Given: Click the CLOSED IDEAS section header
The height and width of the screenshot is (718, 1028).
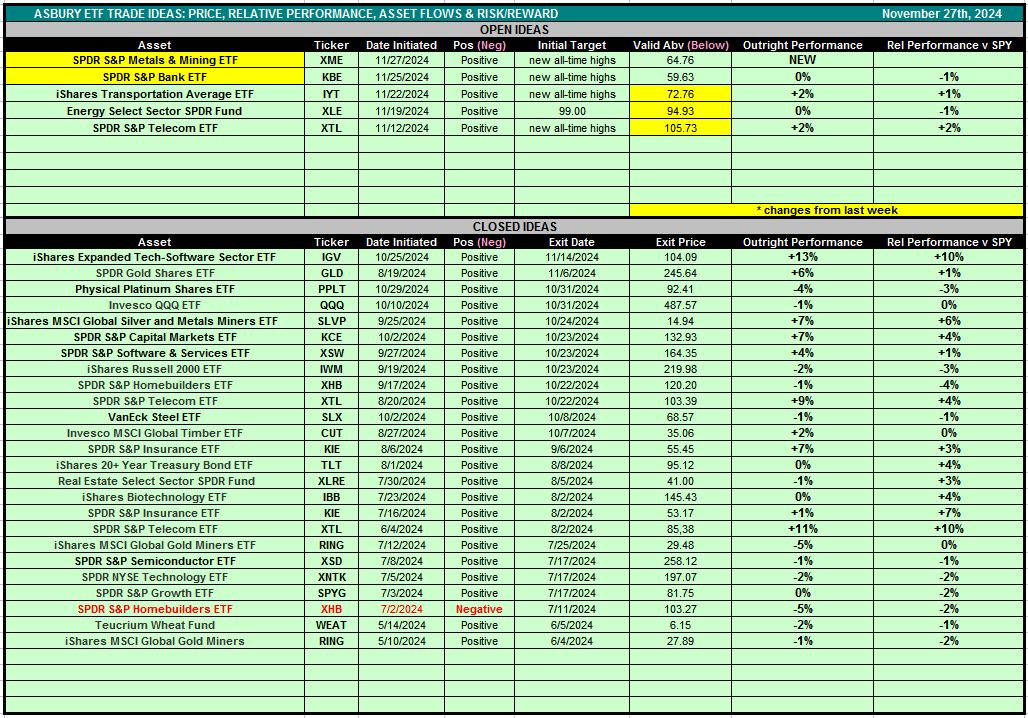Looking at the screenshot, I should (x=513, y=227).
